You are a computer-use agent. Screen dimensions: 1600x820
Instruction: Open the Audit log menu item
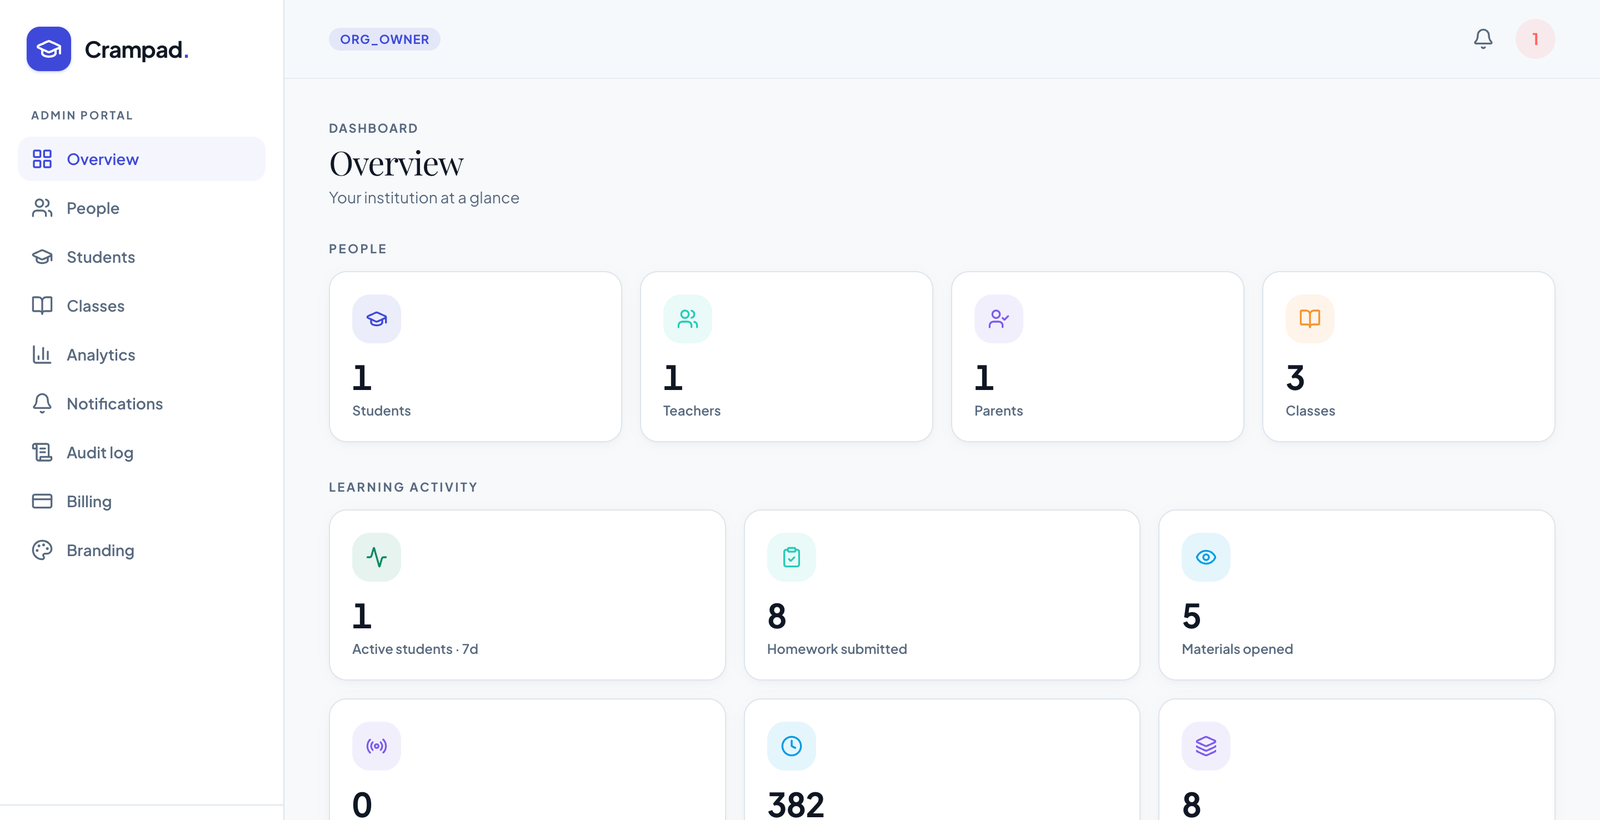(142, 453)
